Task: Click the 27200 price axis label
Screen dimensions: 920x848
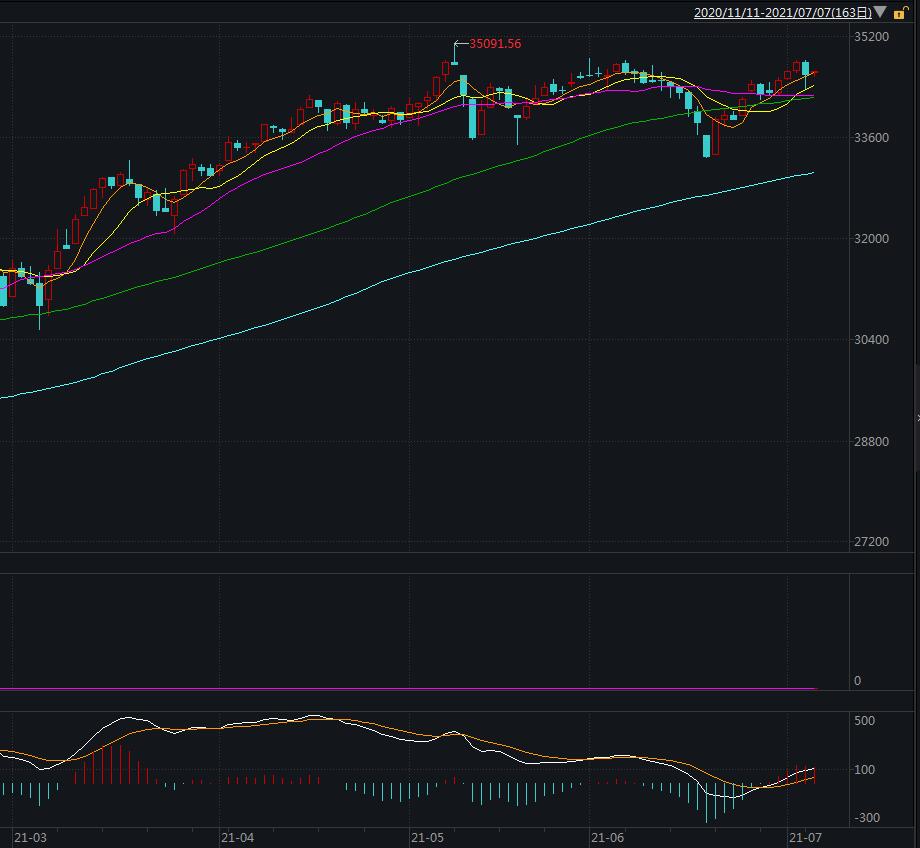Action: pyautogui.click(x=871, y=542)
